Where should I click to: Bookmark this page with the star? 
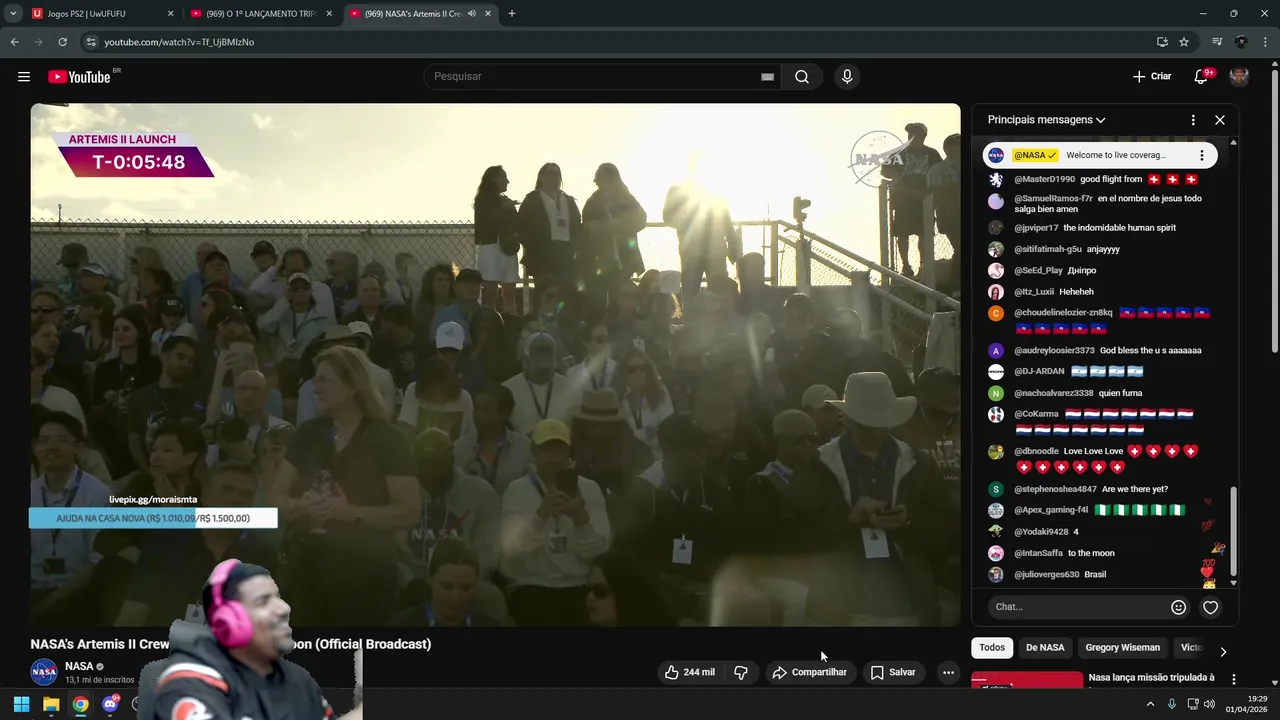point(1184,42)
